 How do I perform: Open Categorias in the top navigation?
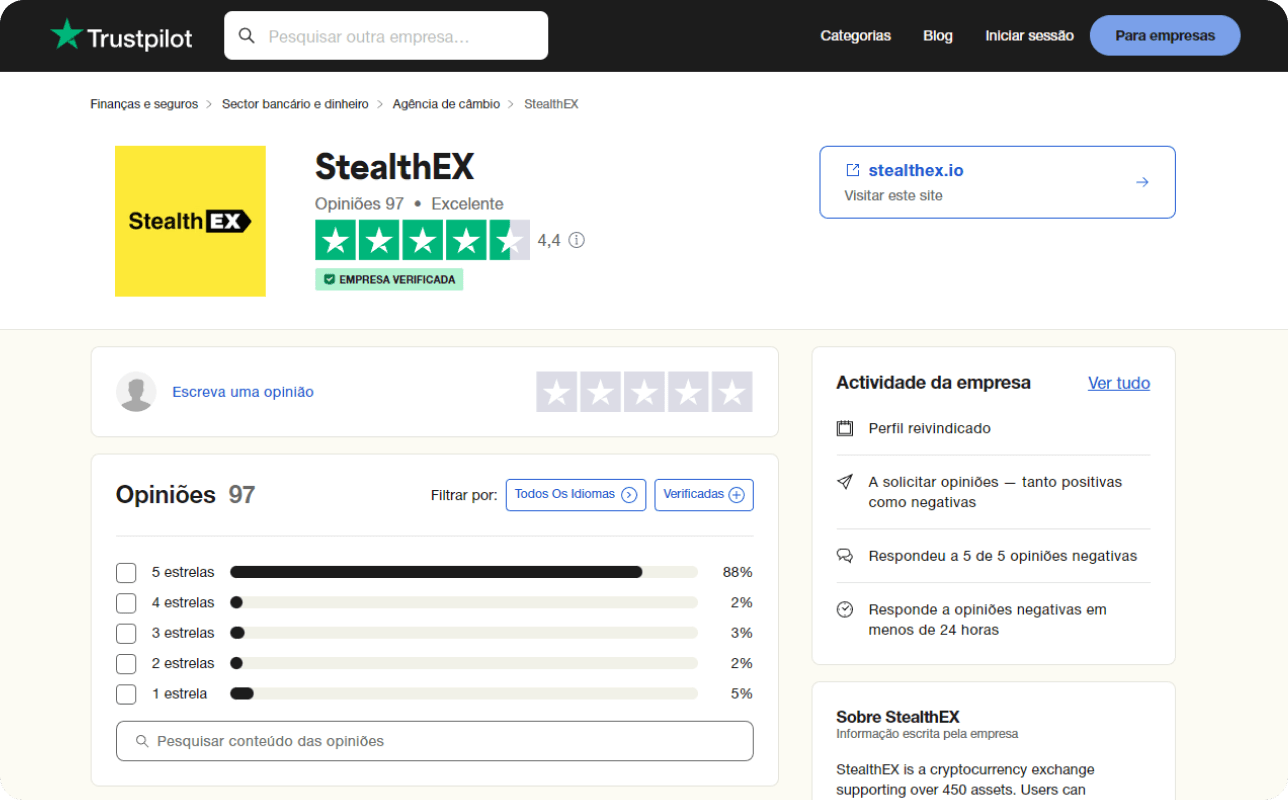click(x=855, y=36)
